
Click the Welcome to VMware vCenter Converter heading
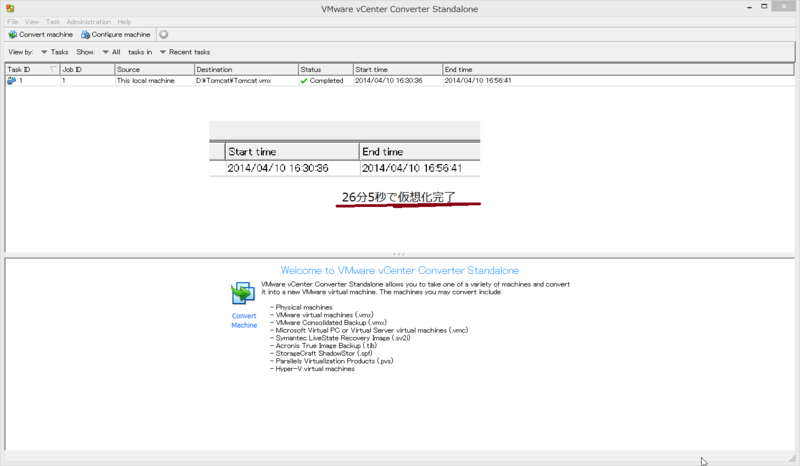[400, 271]
